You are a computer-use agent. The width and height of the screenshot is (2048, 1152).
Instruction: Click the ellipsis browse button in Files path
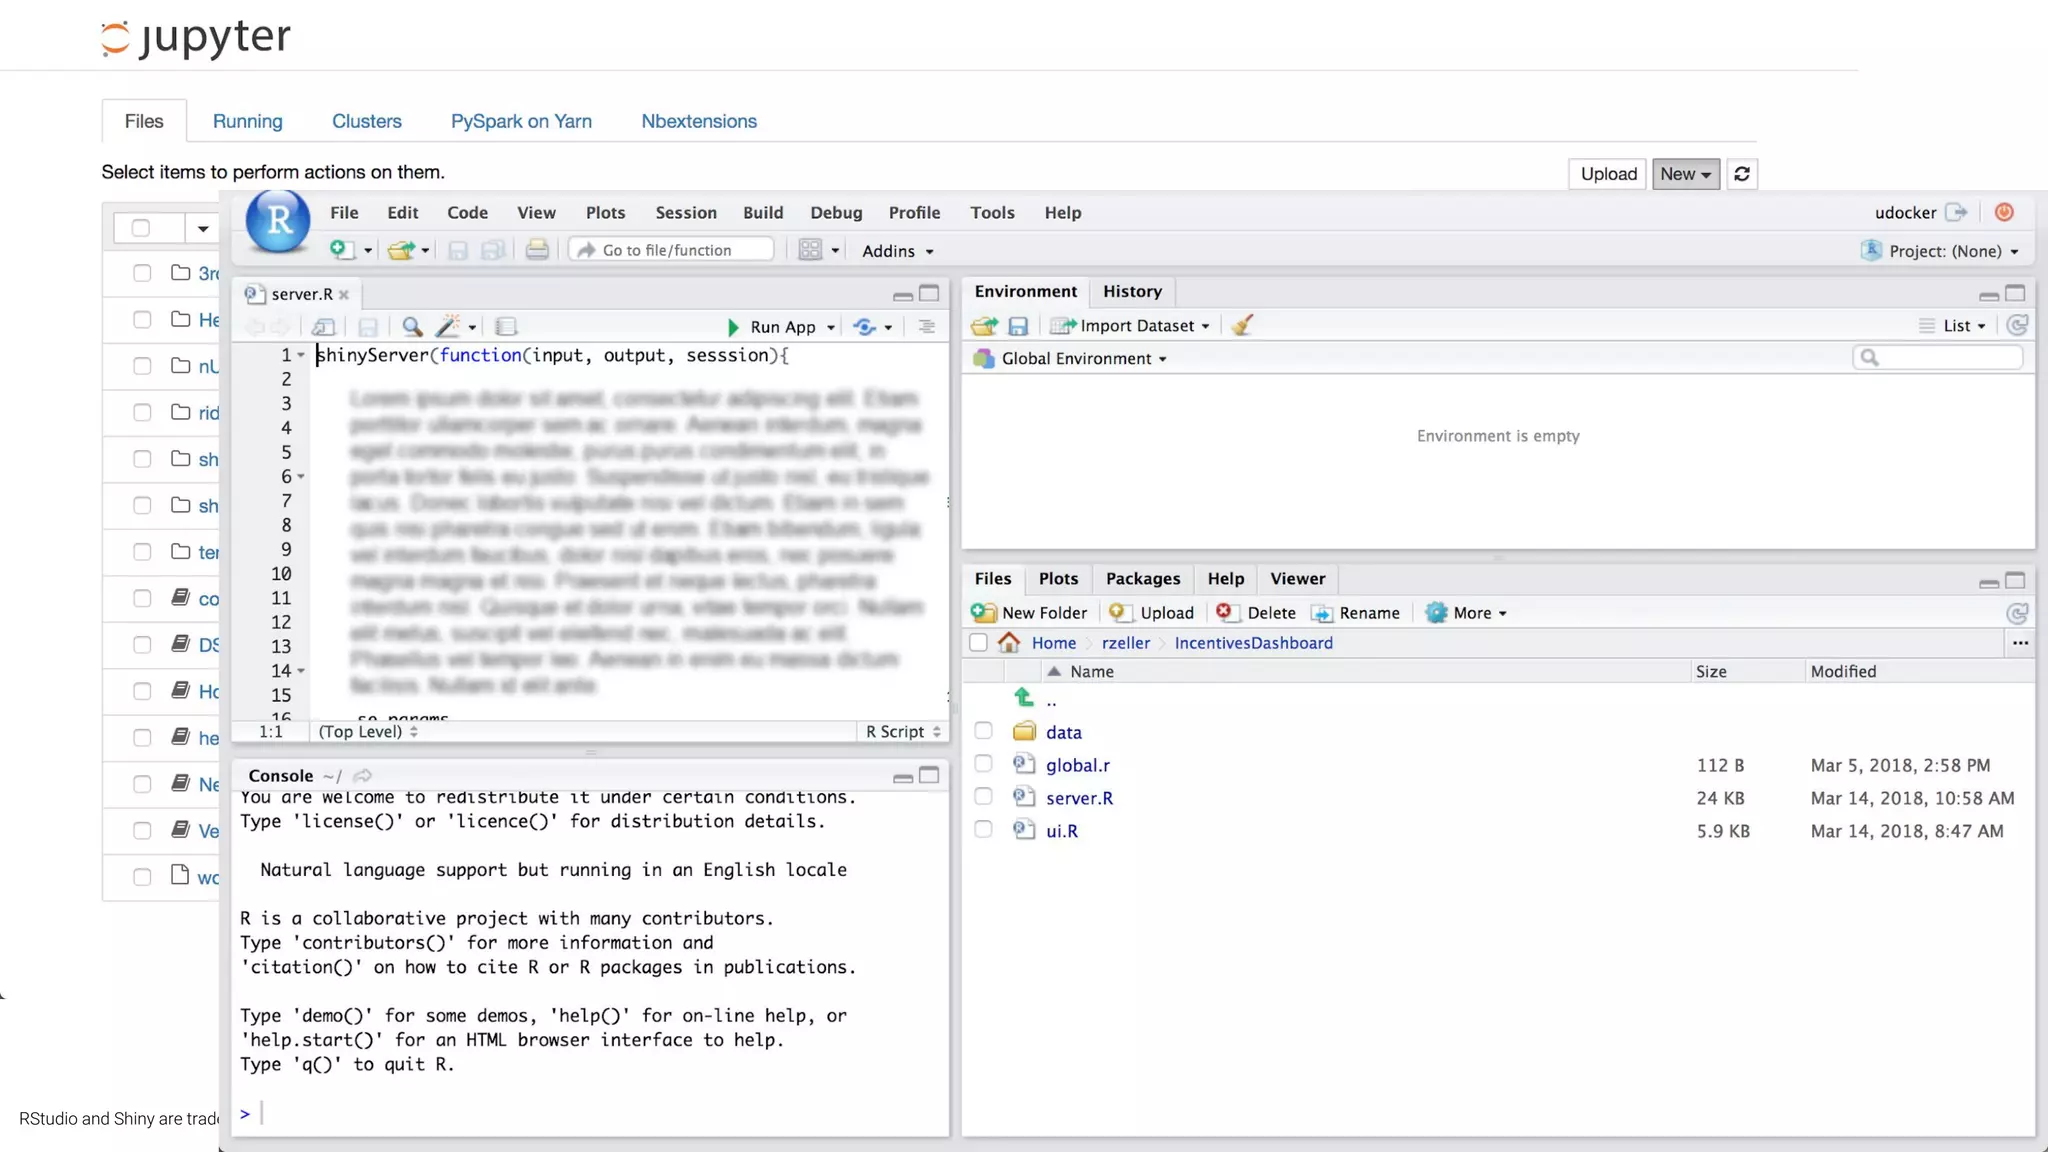pos(2020,643)
